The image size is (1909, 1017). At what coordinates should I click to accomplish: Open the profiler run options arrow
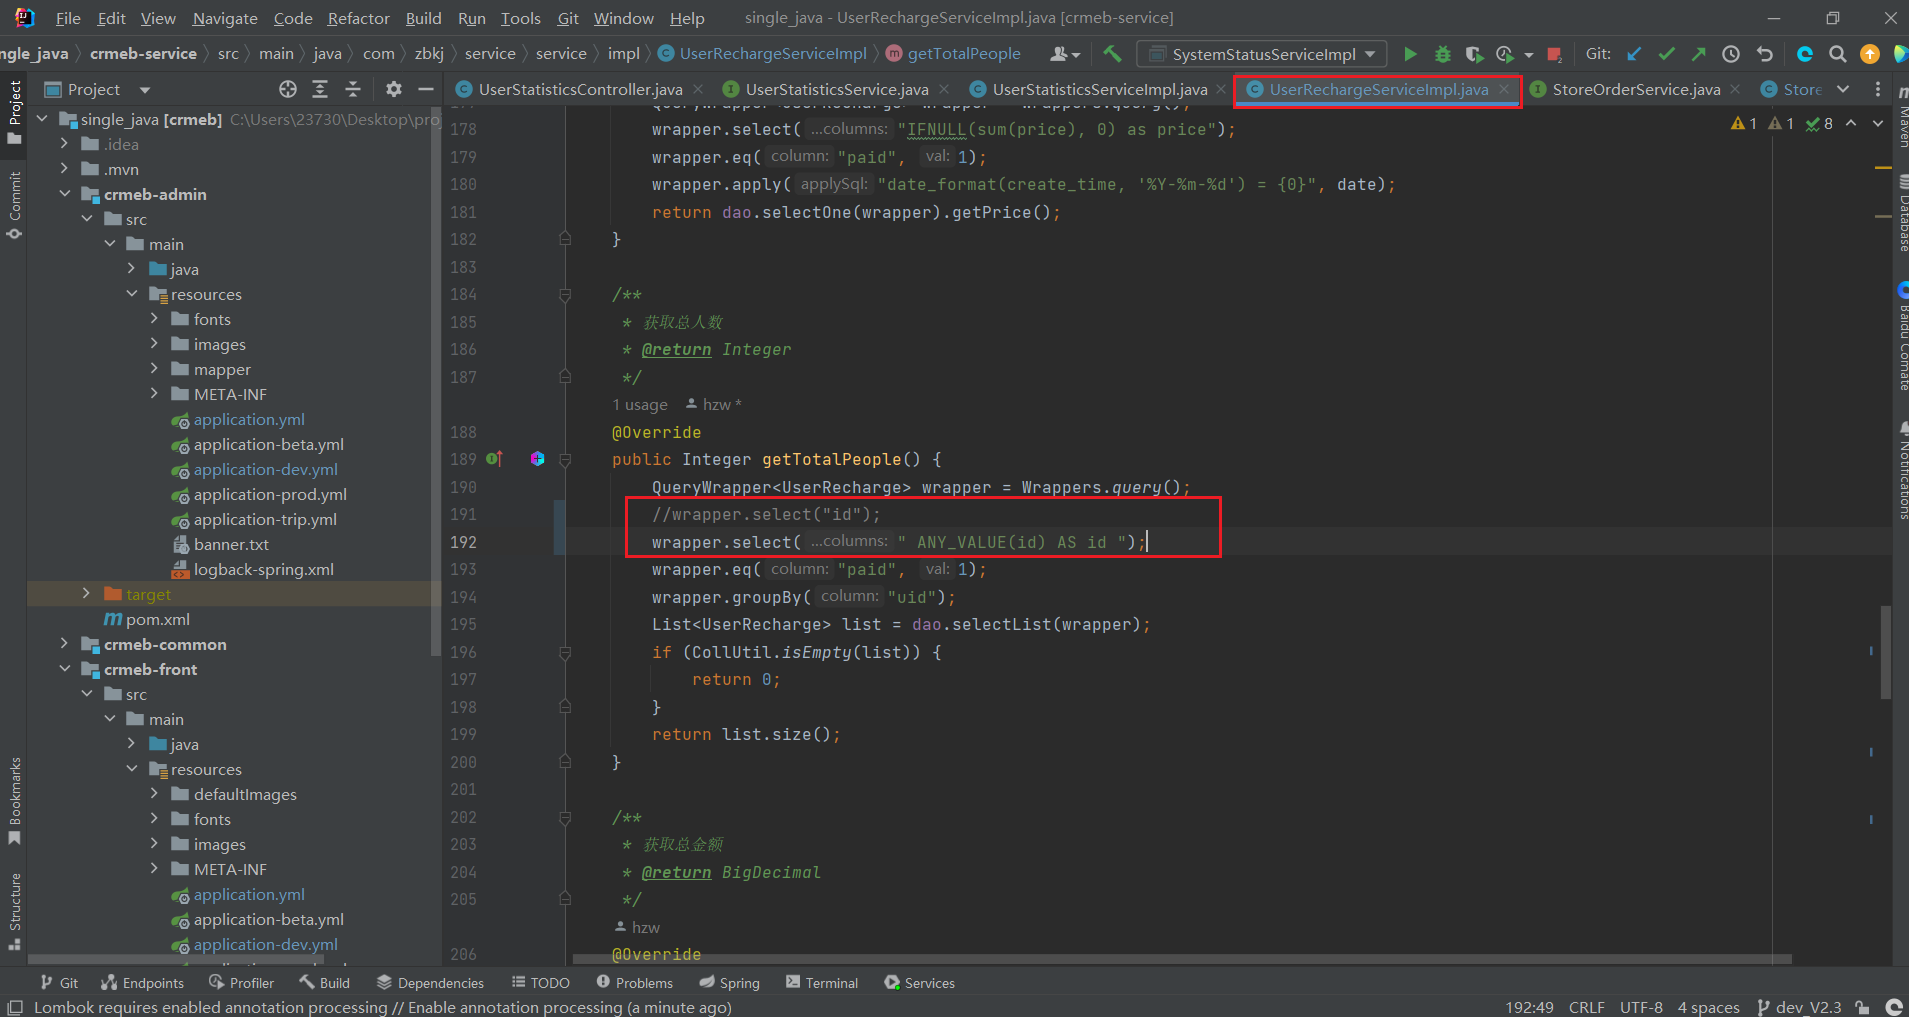[x=1528, y=55]
